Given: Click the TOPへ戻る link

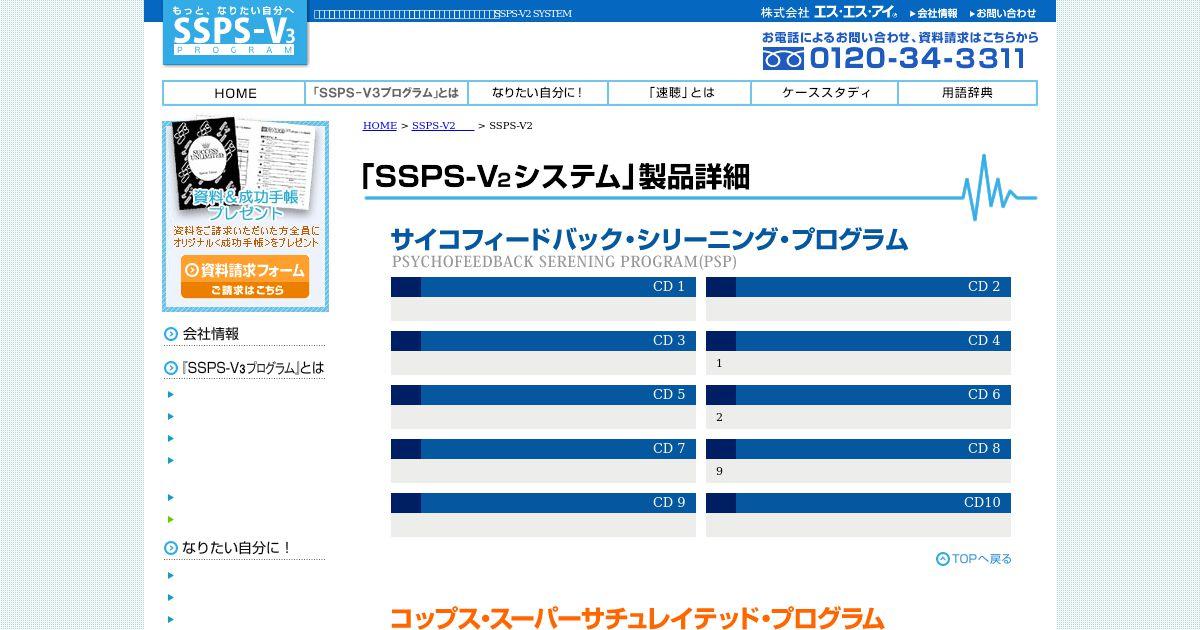Looking at the screenshot, I should click(x=974, y=559).
